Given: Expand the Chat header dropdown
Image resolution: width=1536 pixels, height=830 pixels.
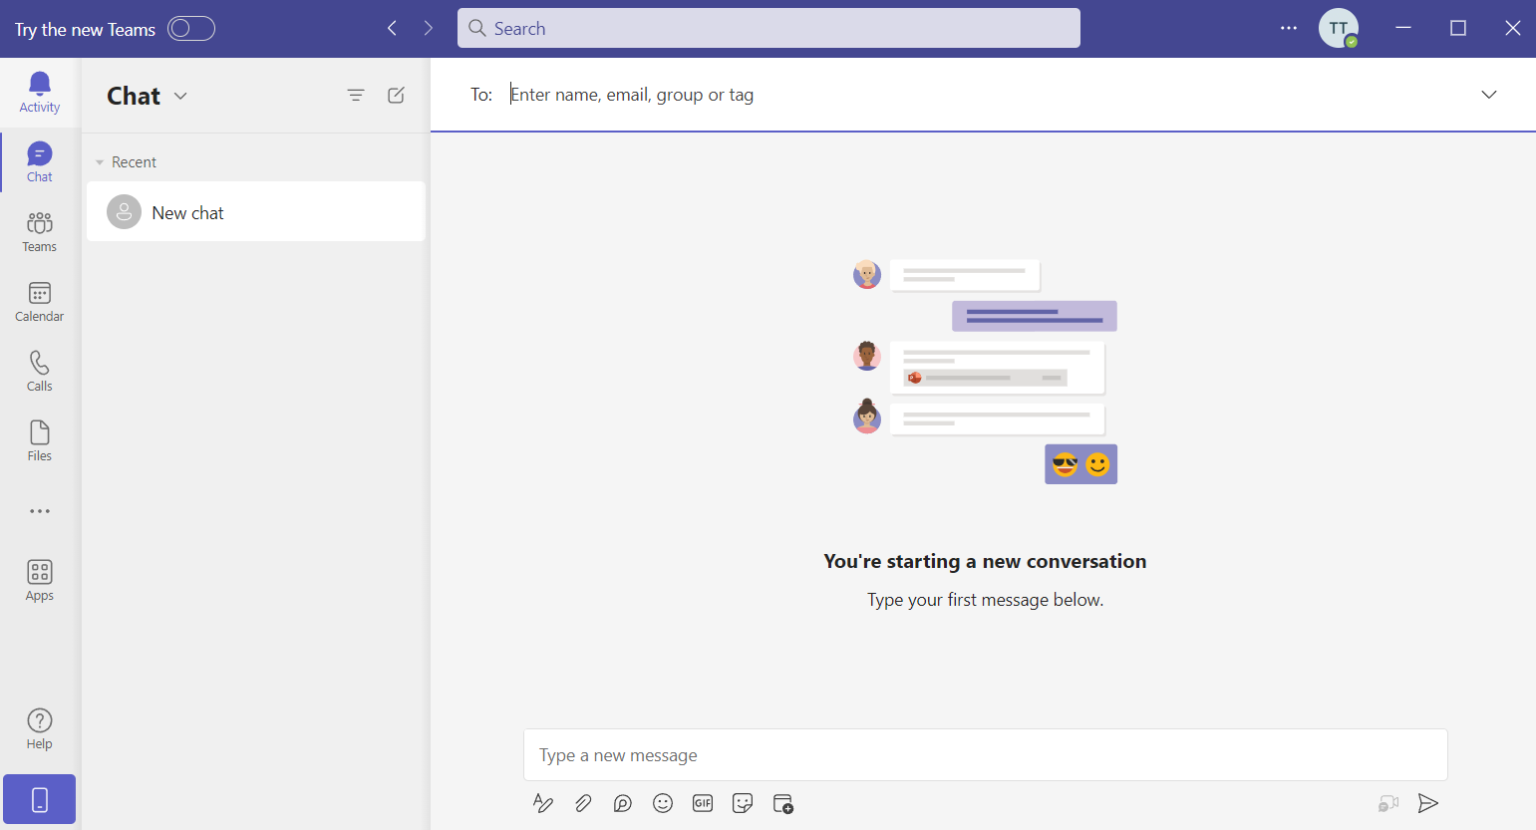Looking at the screenshot, I should pos(180,96).
